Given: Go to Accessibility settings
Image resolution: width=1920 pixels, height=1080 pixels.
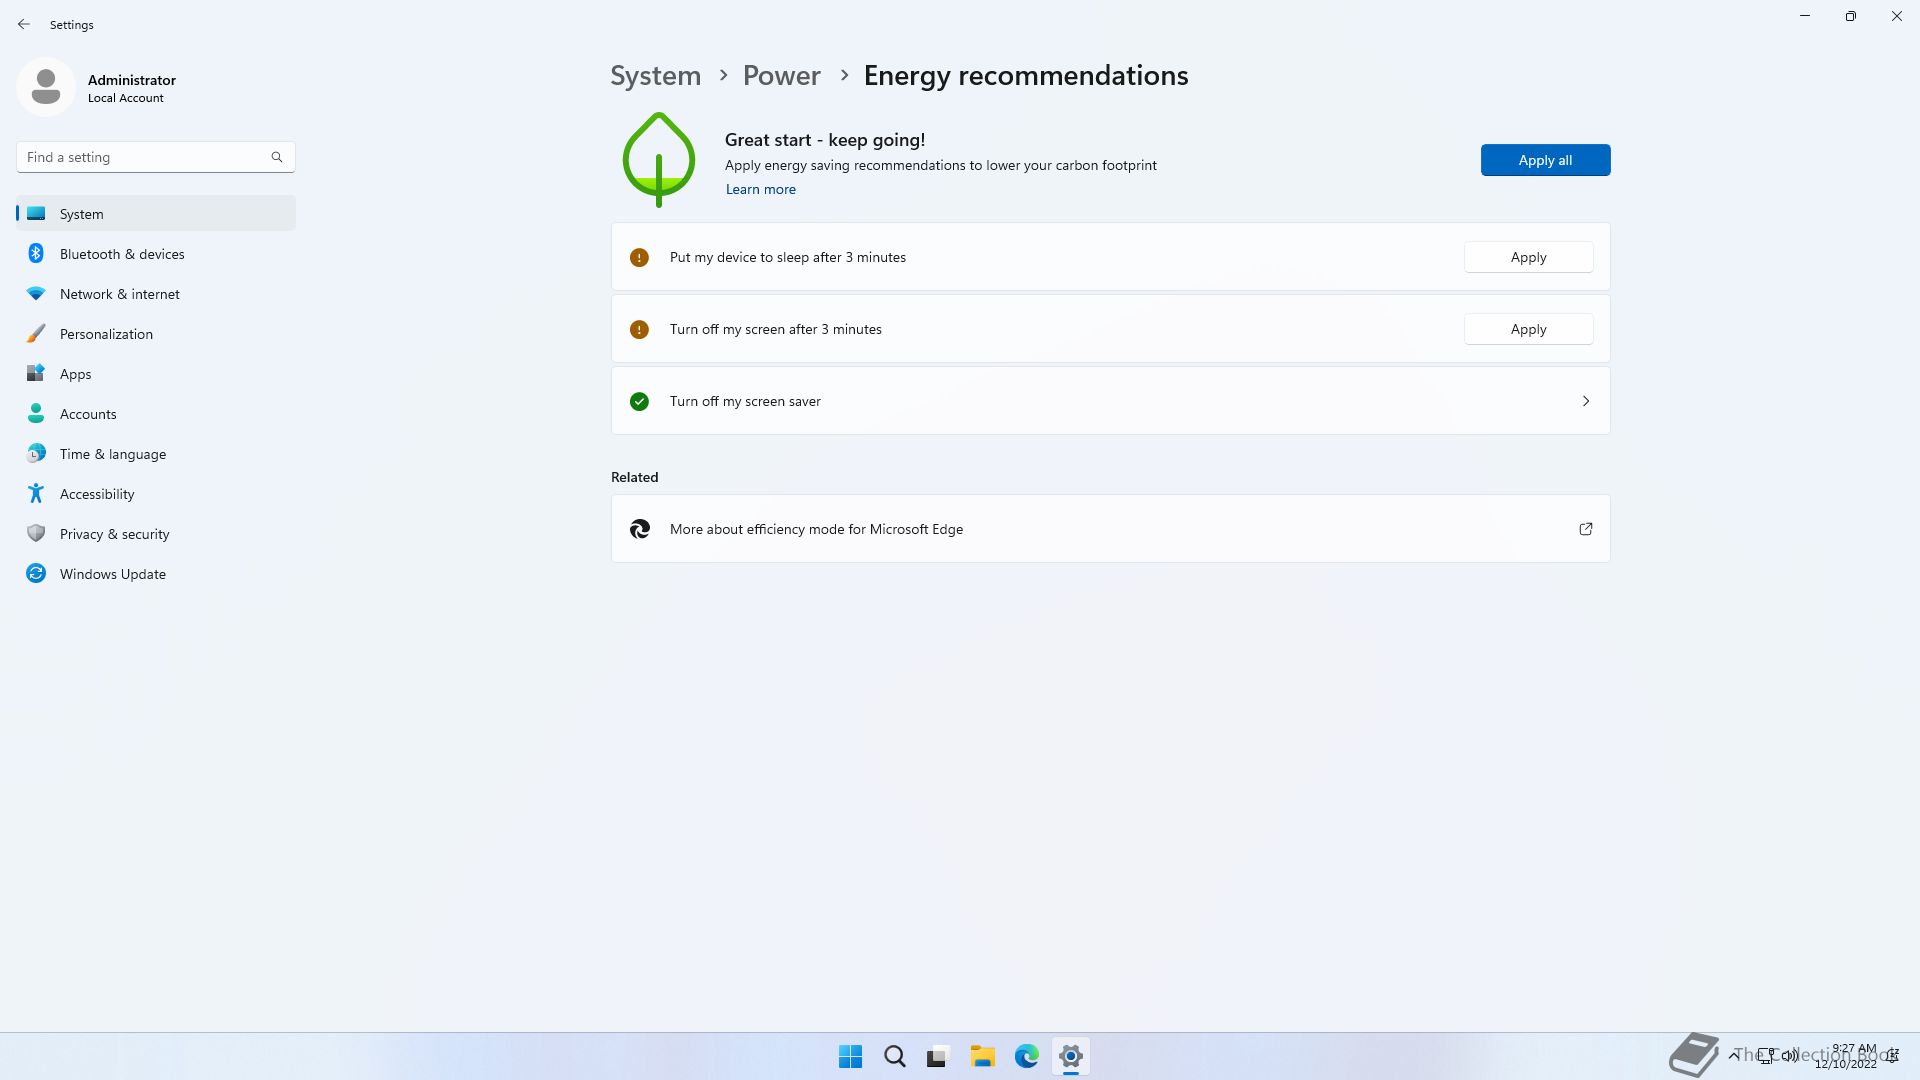Looking at the screenshot, I should tap(97, 494).
